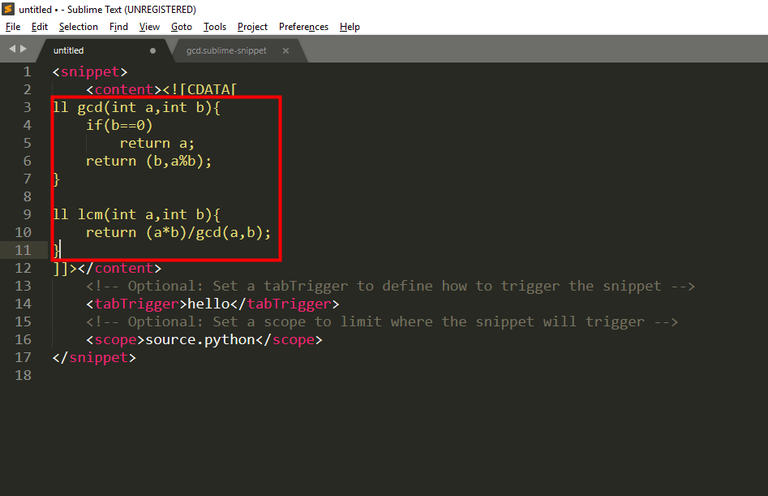The width and height of the screenshot is (768, 496).
Task: Click line number 1 in the gutter
Action: click(x=27, y=72)
